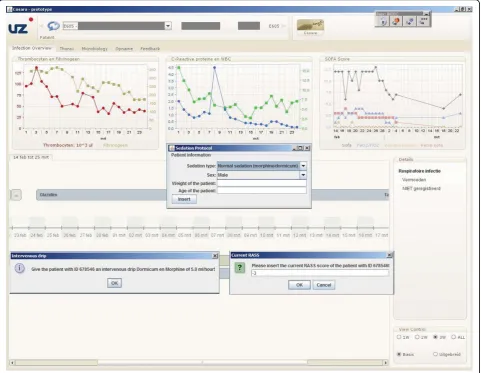Click the 07 mrt date on timeline
Image resolution: width=481 pixels, height=373 pixels.
pos(217,235)
